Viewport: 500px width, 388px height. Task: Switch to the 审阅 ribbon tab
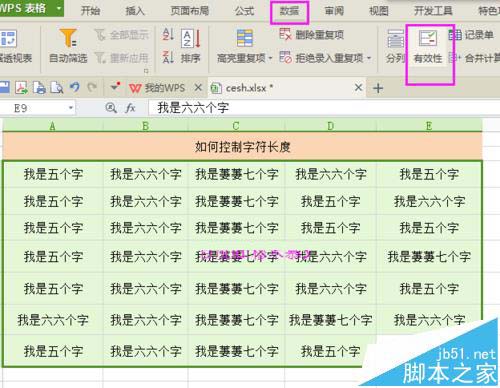click(x=334, y=11)
